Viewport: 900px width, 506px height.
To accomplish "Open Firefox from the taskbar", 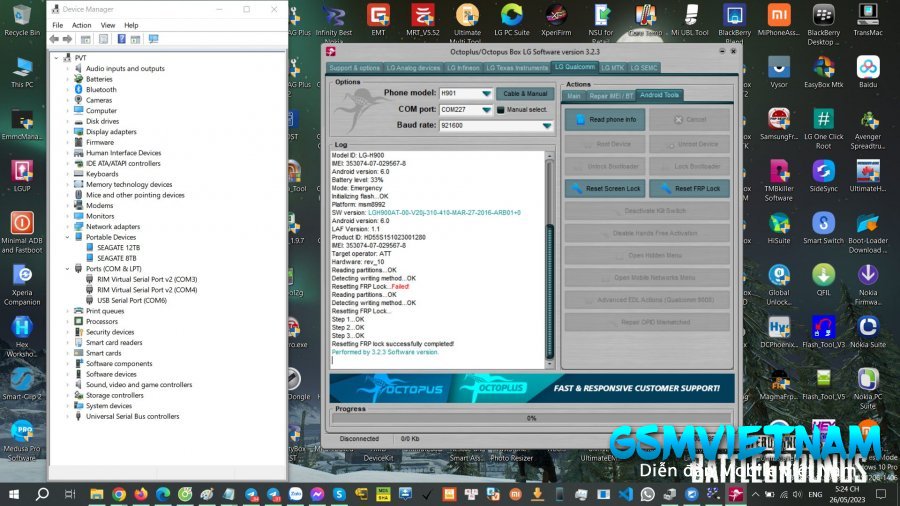I will coord(141,494).
